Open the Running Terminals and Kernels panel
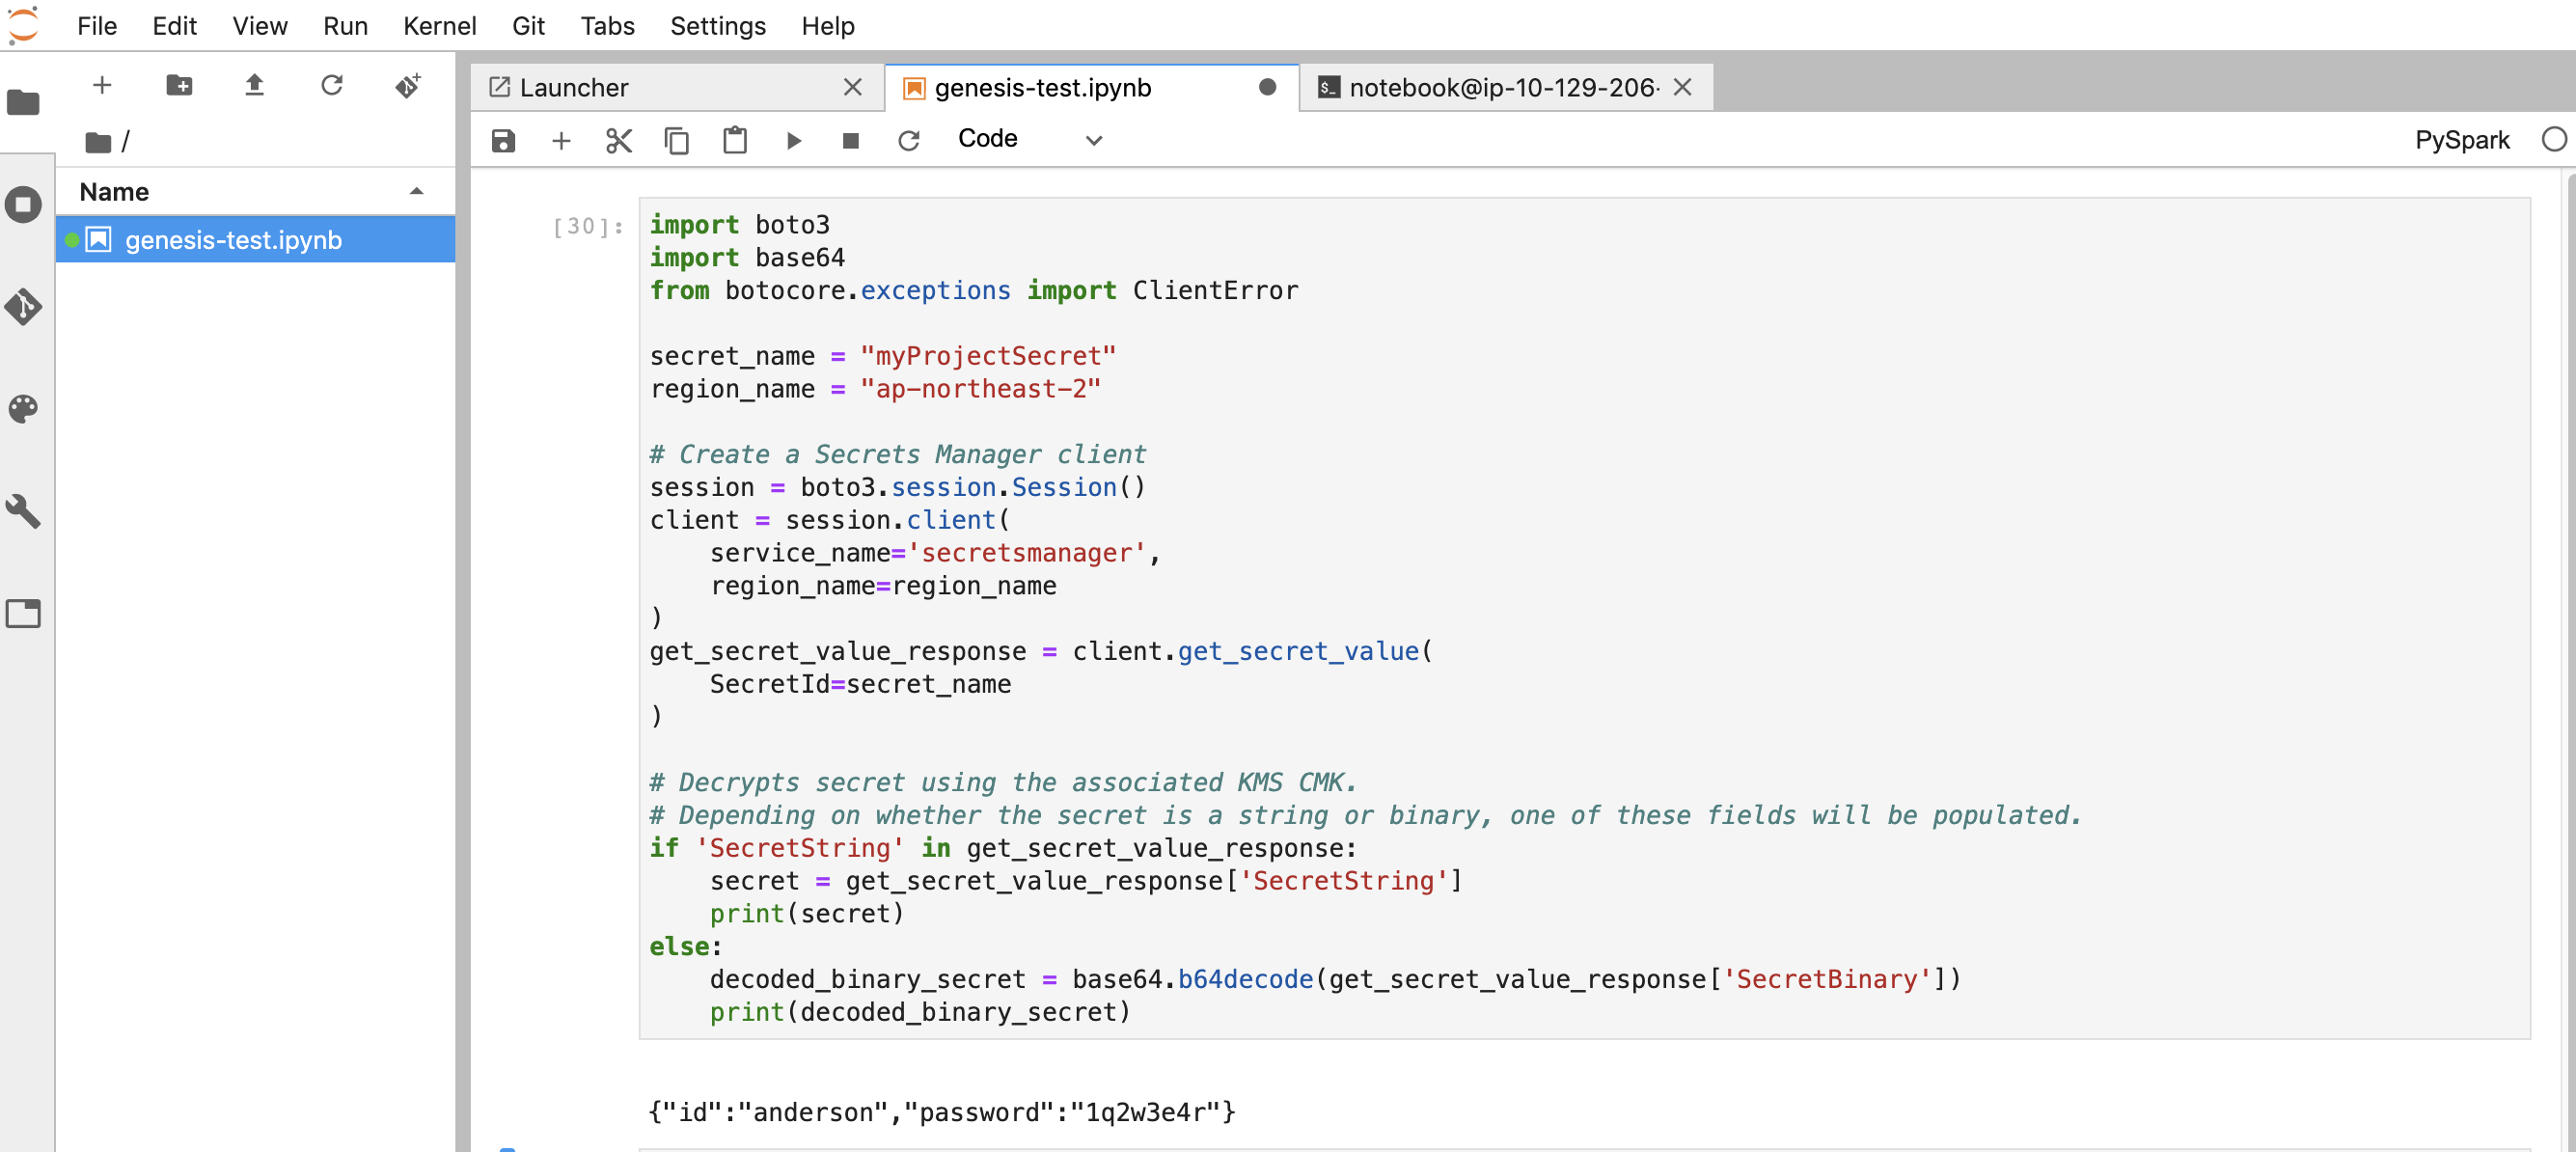The image size is (2576, 1152). click(23, 205)
